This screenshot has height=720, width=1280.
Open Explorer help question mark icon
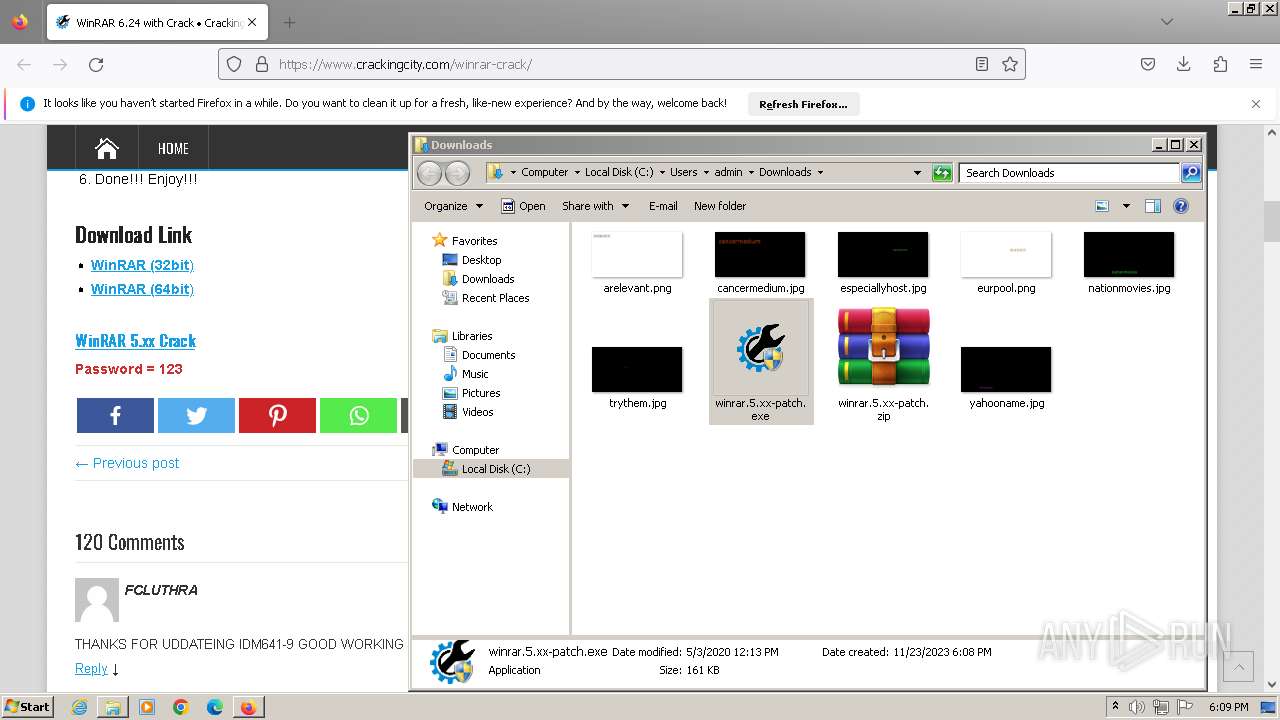[1181, 206]
